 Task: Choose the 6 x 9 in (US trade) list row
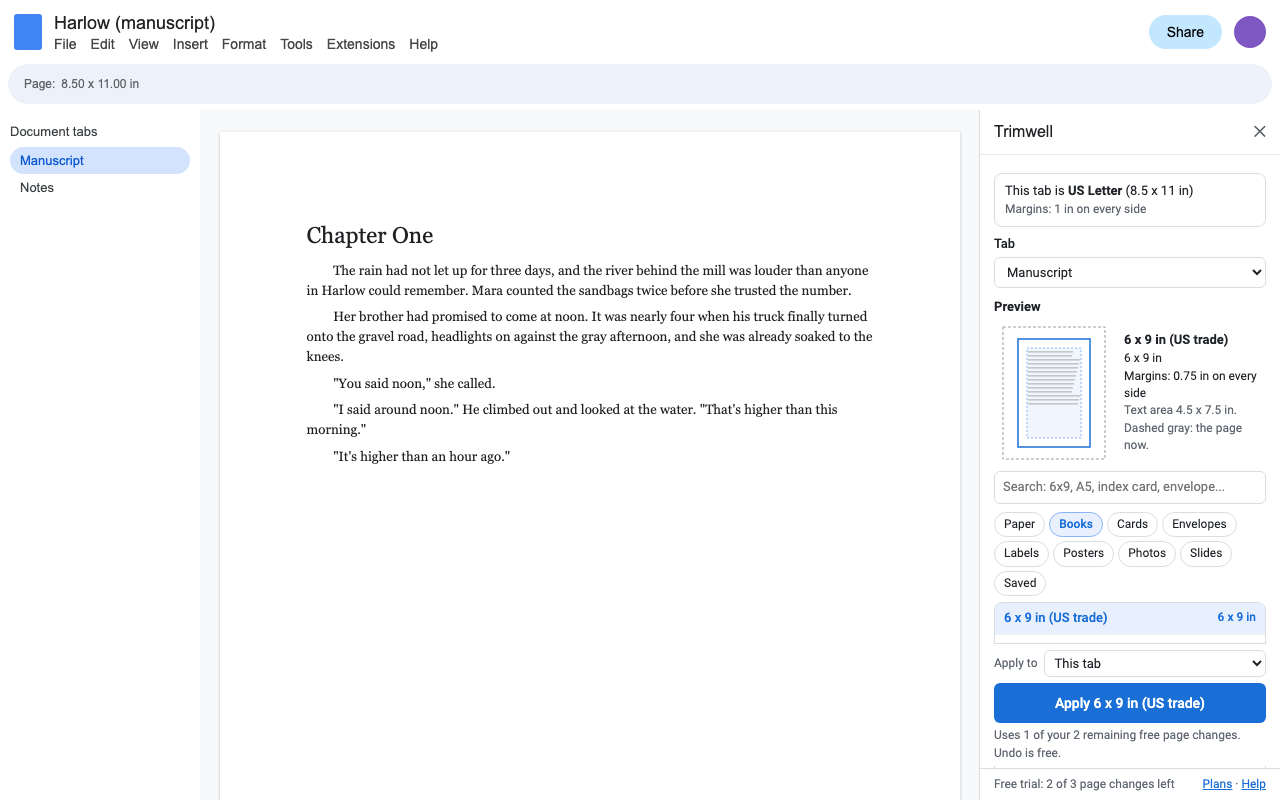click(x=1130, y=618)
